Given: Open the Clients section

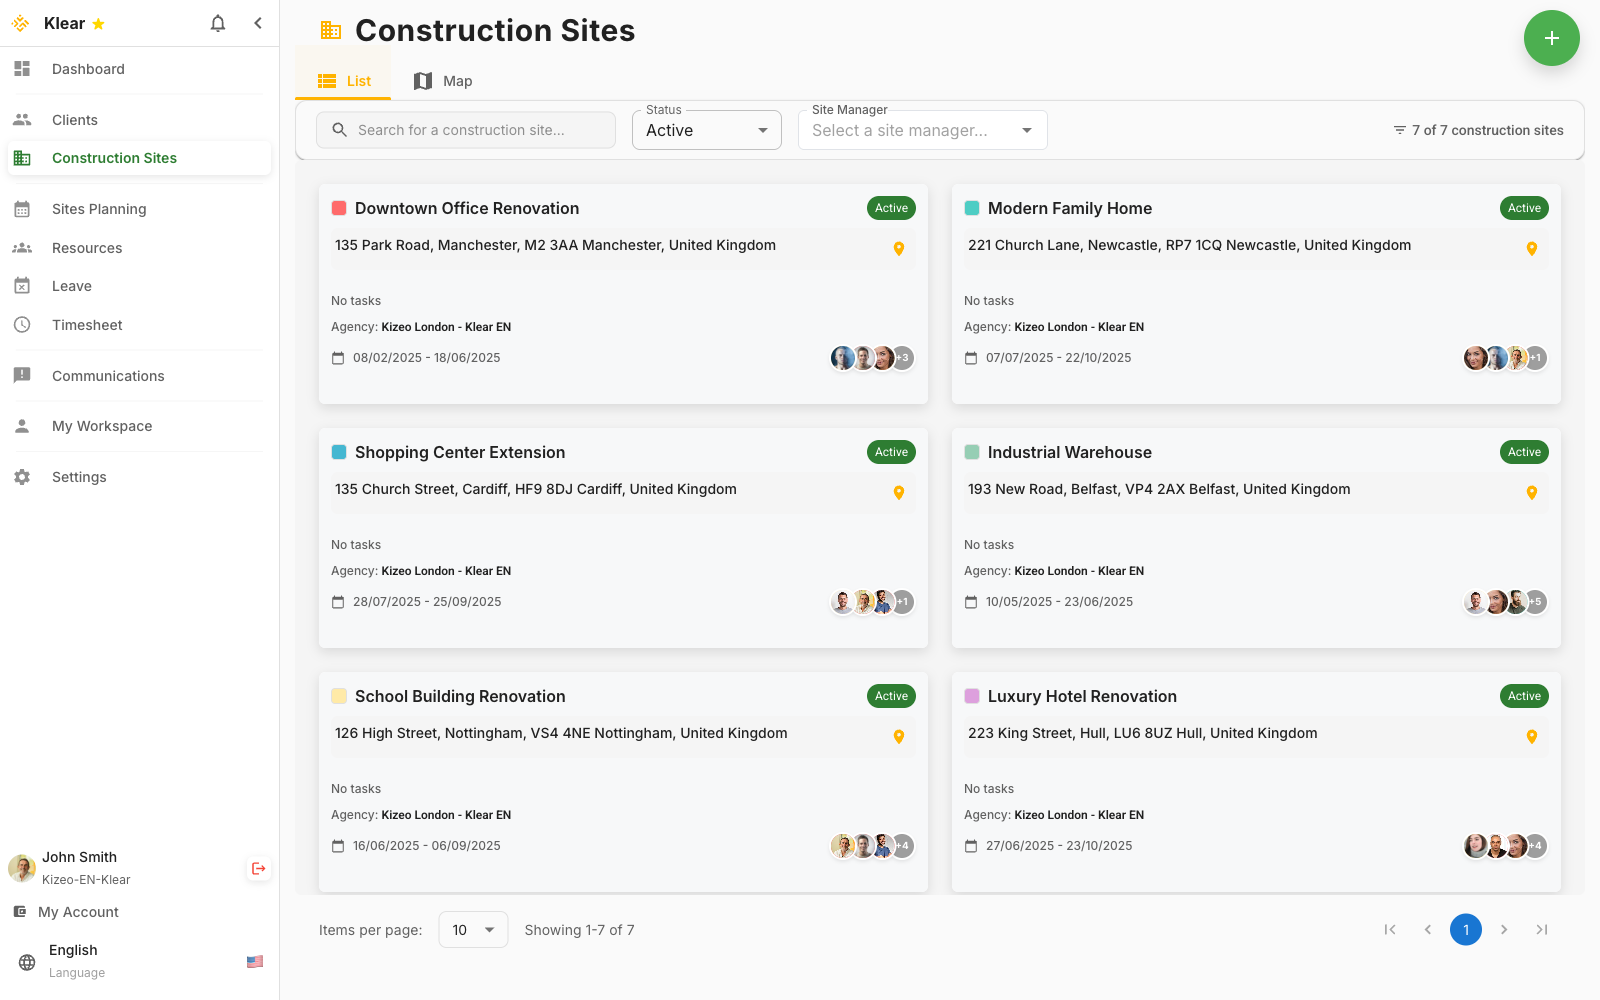Looking at the screenshot, I should [74, 119].
